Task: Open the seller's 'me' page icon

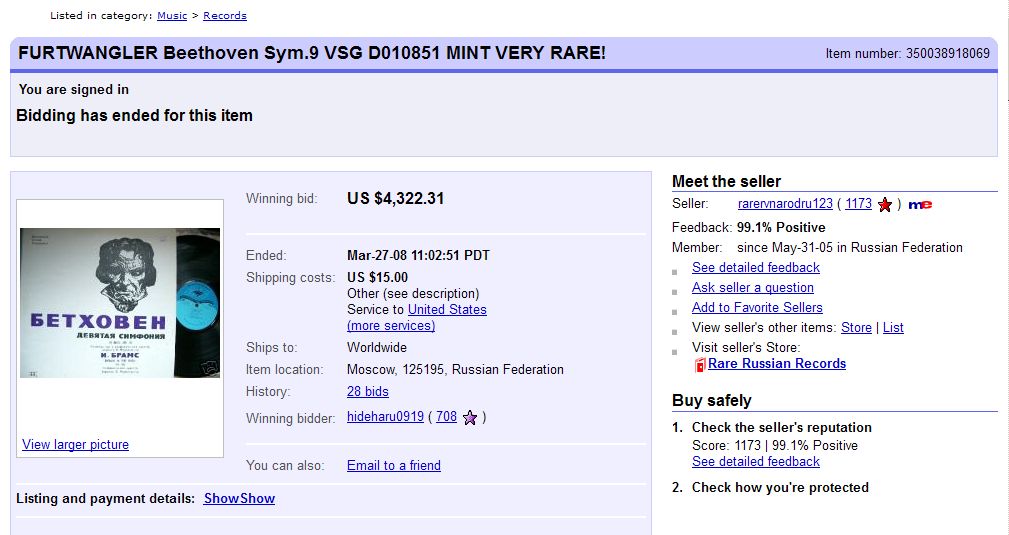Action: 920,204
